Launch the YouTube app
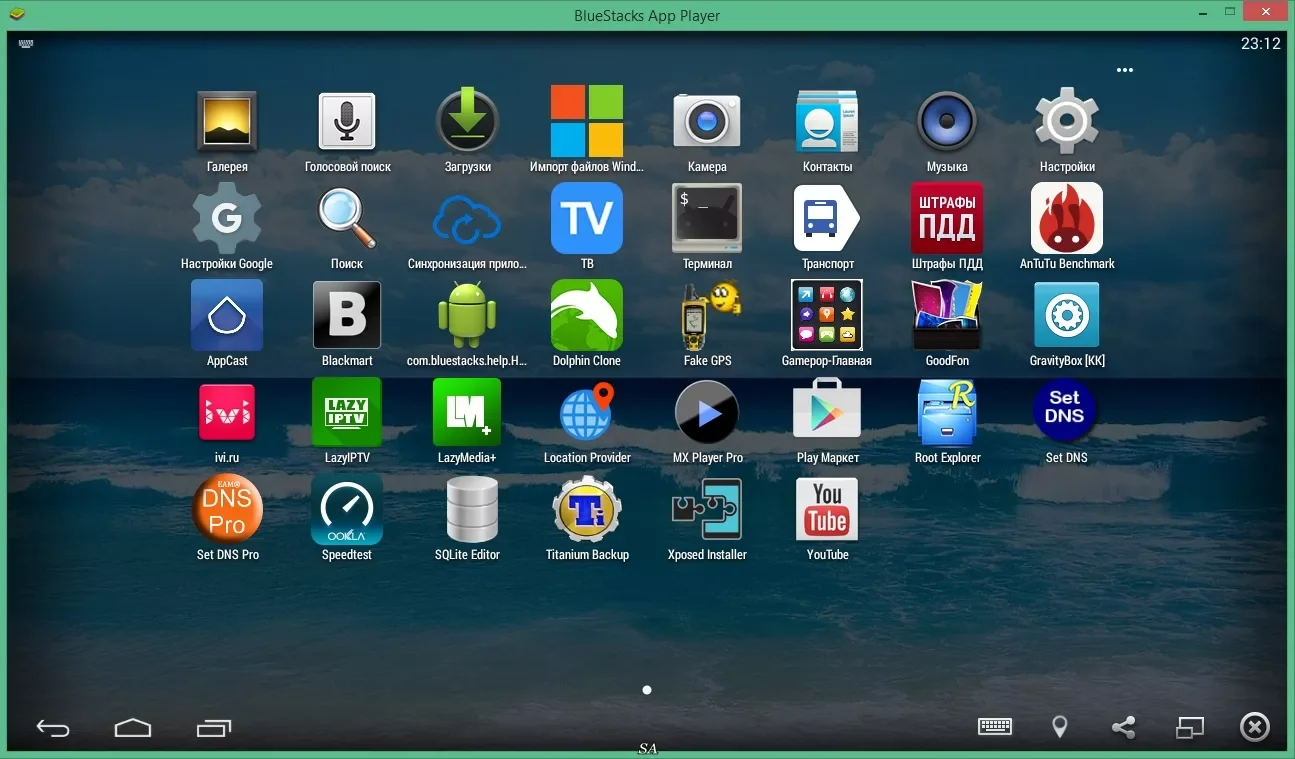This screenshot has width=1295, height=759. coord(827,509)
